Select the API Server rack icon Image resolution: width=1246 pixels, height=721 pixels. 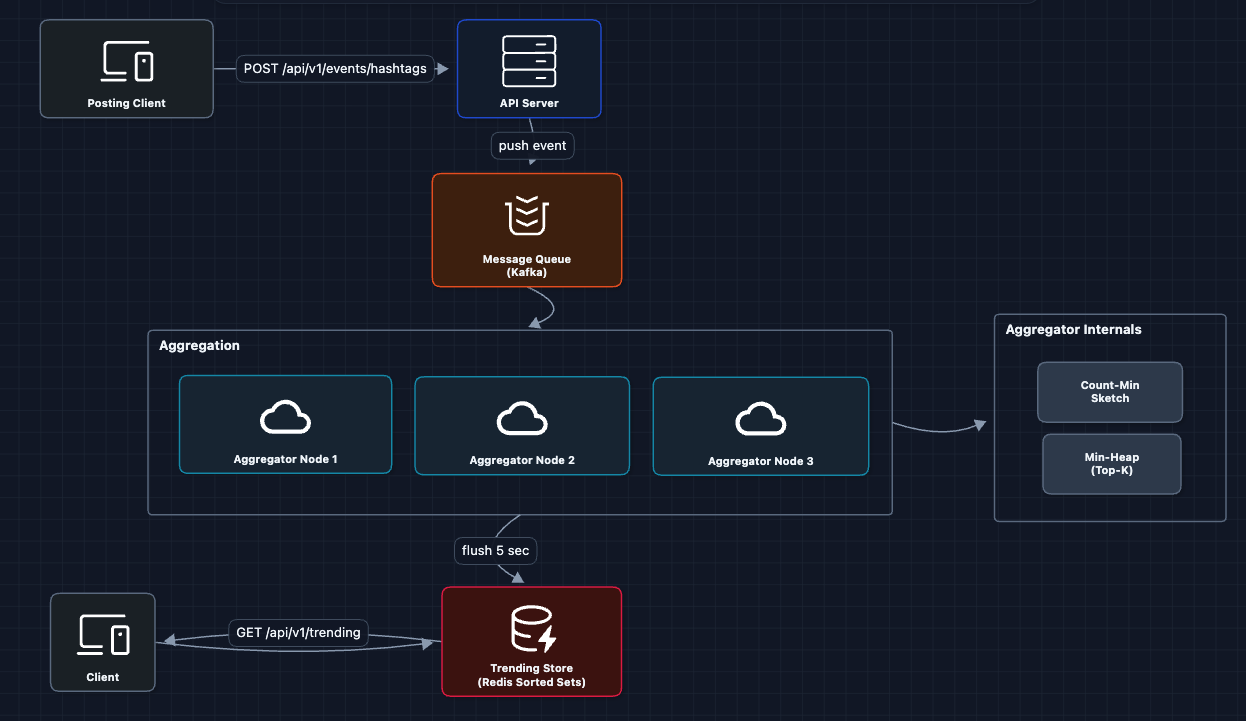tap(528, 61)
